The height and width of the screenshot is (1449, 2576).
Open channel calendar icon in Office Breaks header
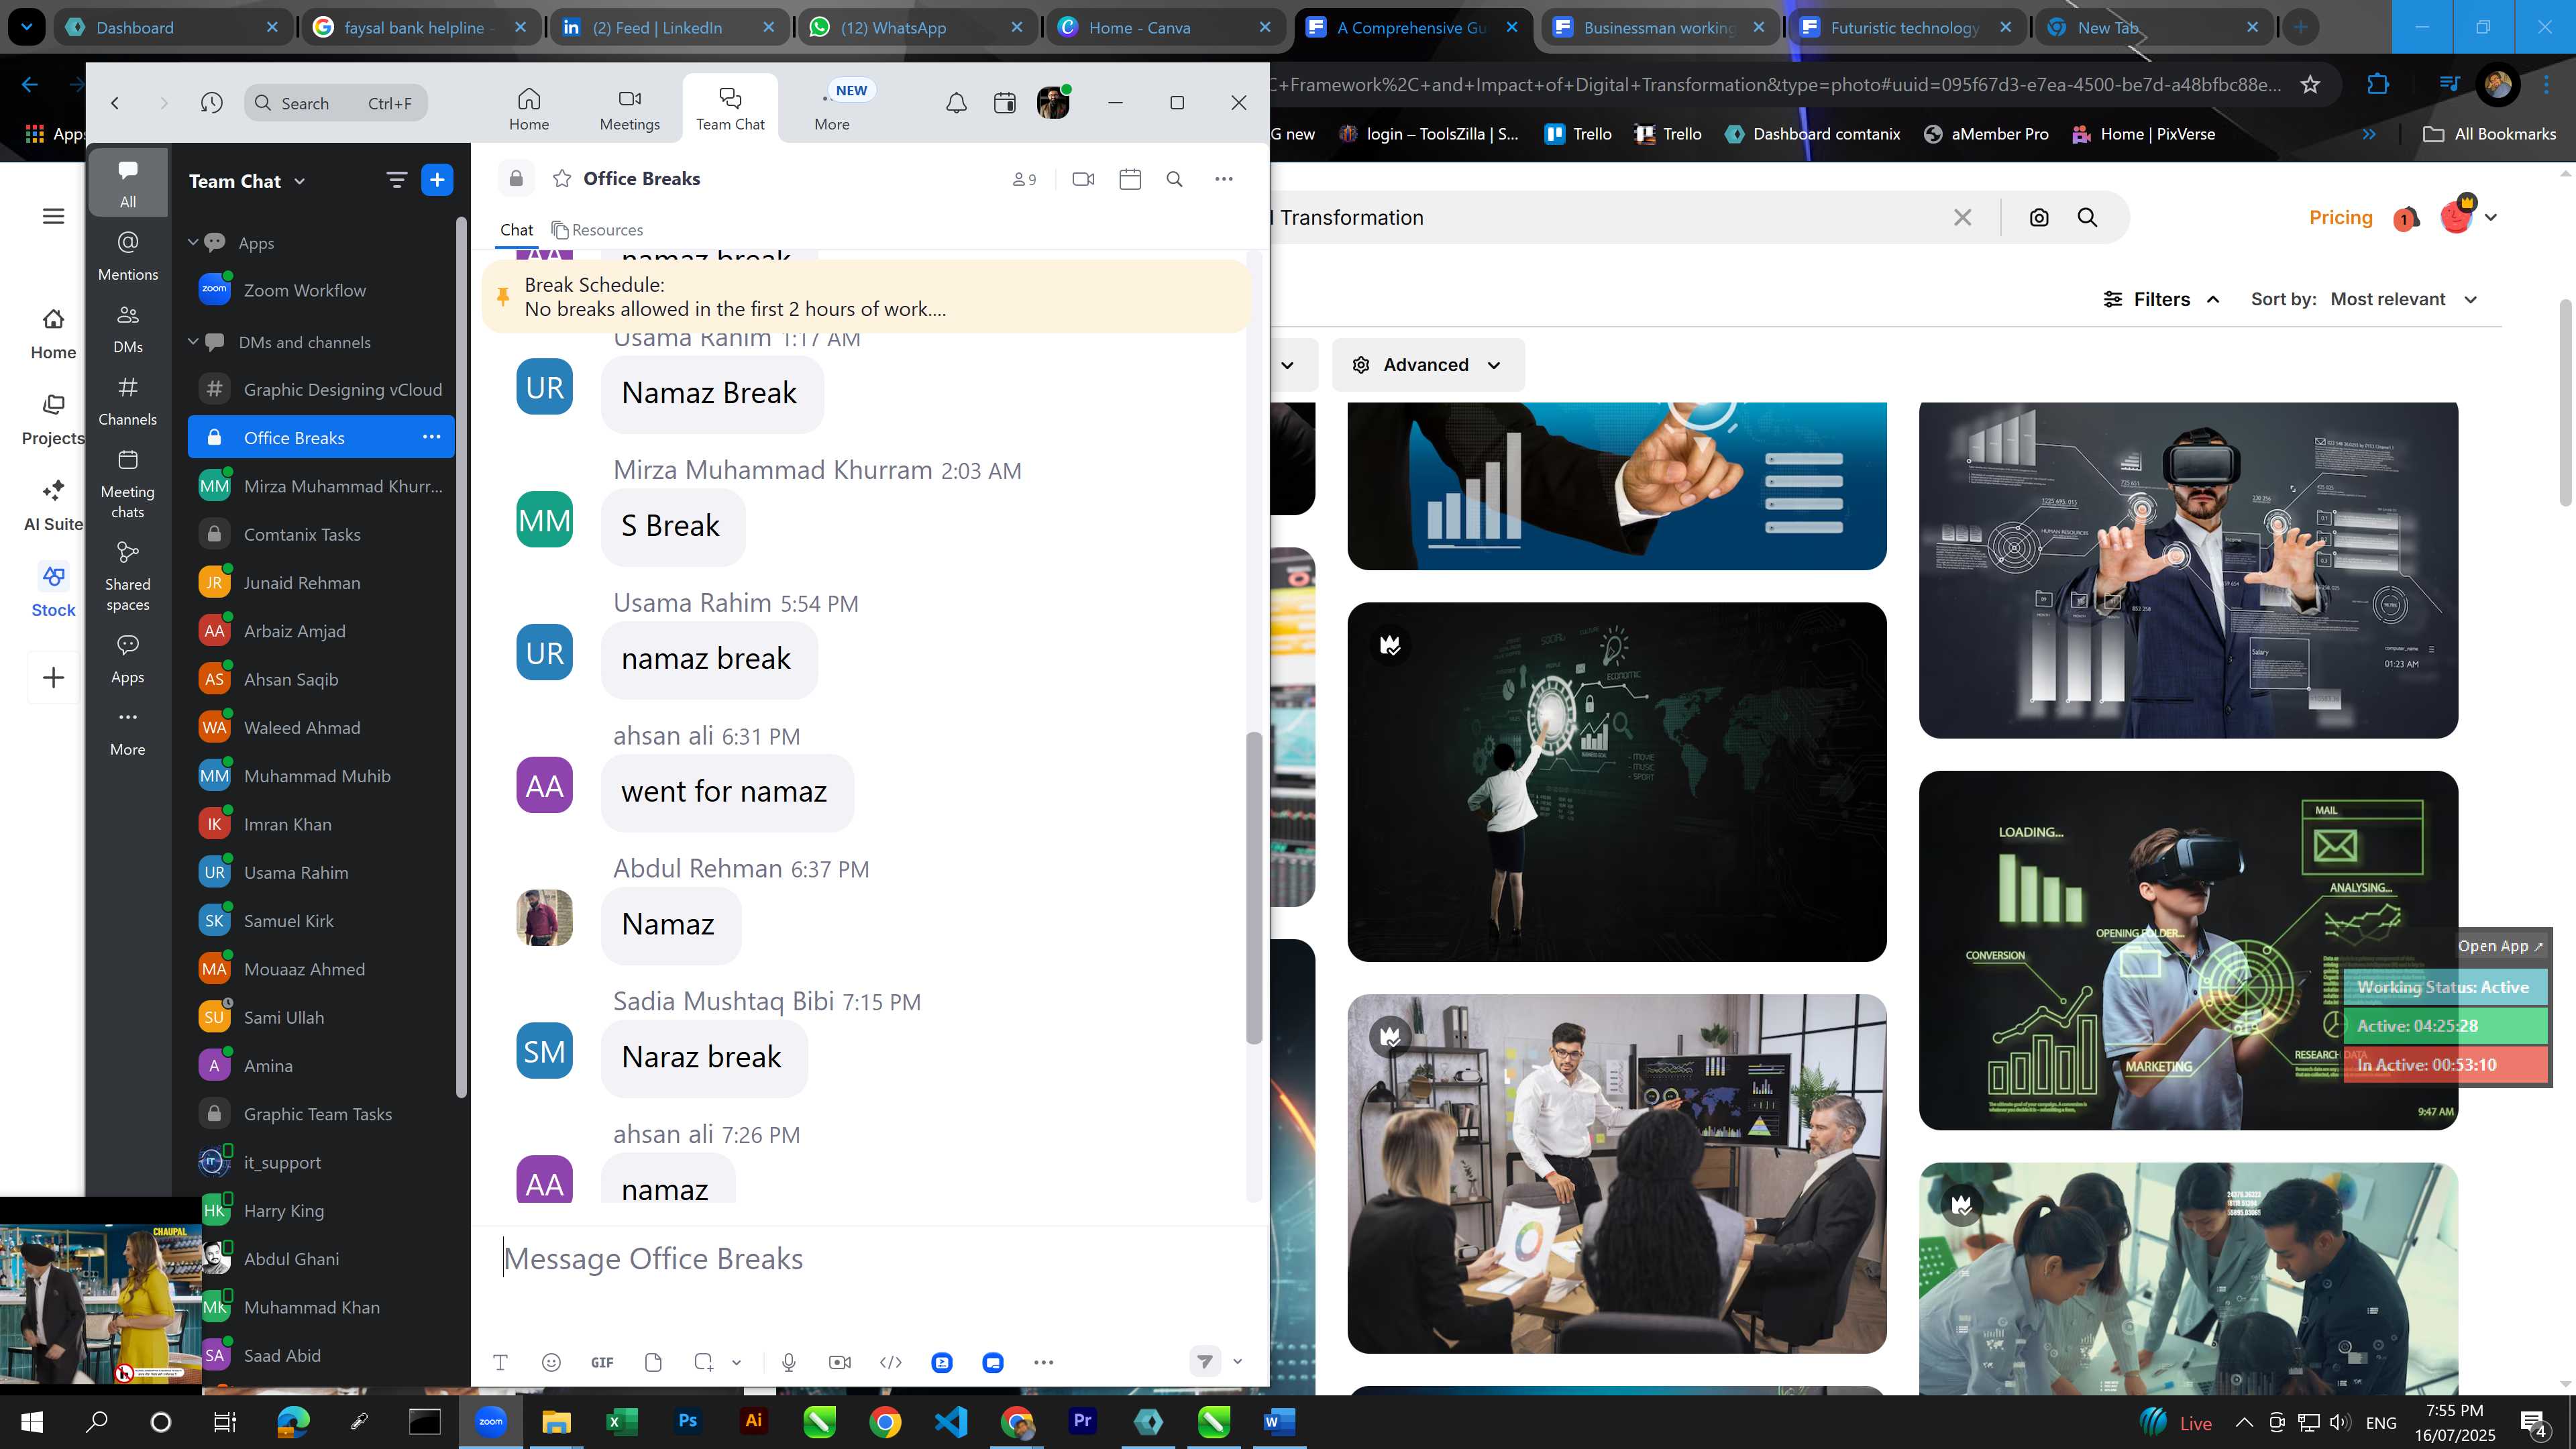(1130, 179)
